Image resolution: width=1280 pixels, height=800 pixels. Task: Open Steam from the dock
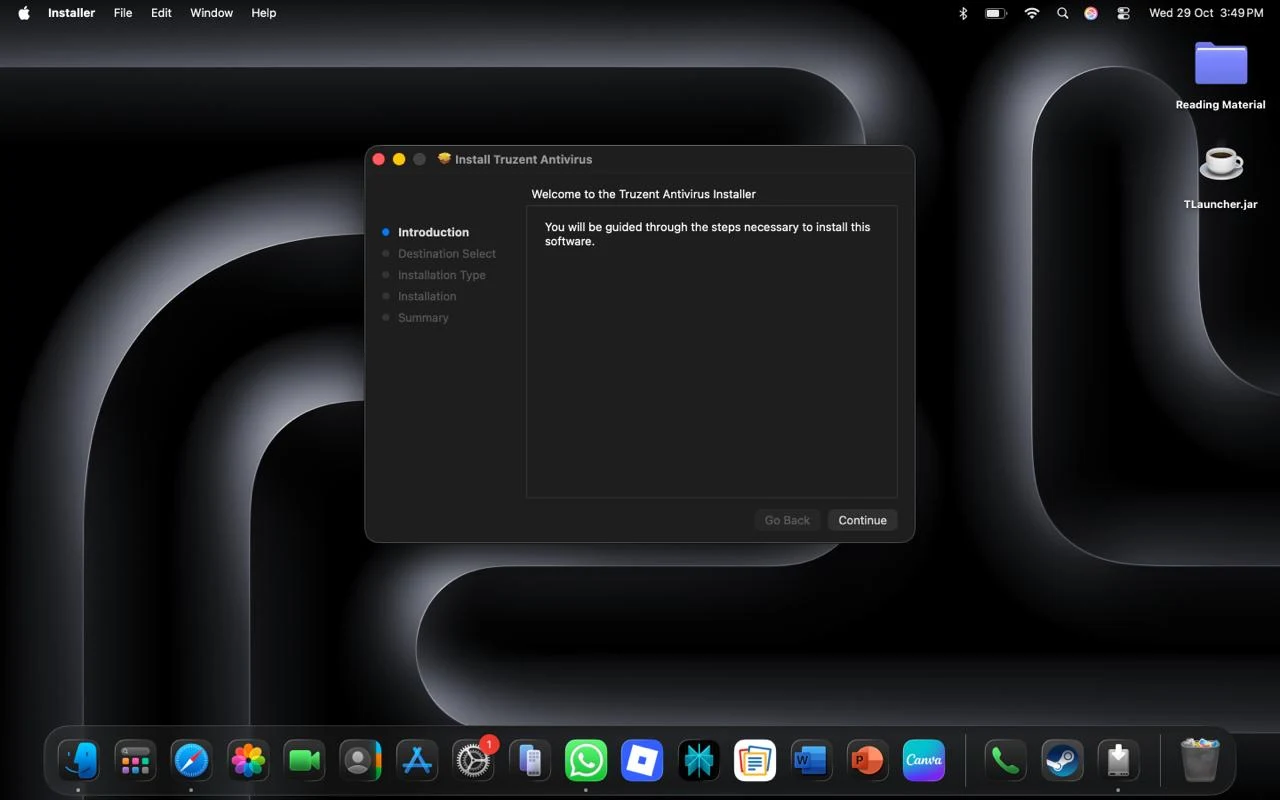tap(1061, 761)
